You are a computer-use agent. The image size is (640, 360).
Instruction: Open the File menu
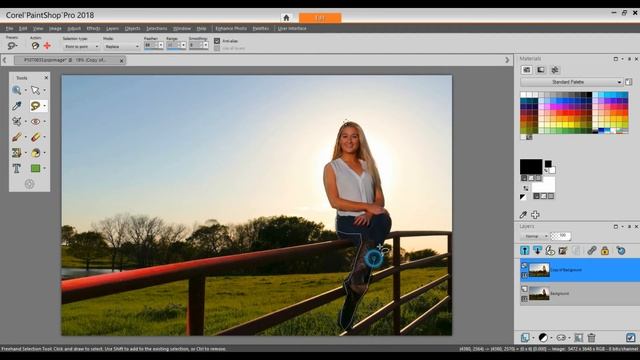(x=9, y=29)
